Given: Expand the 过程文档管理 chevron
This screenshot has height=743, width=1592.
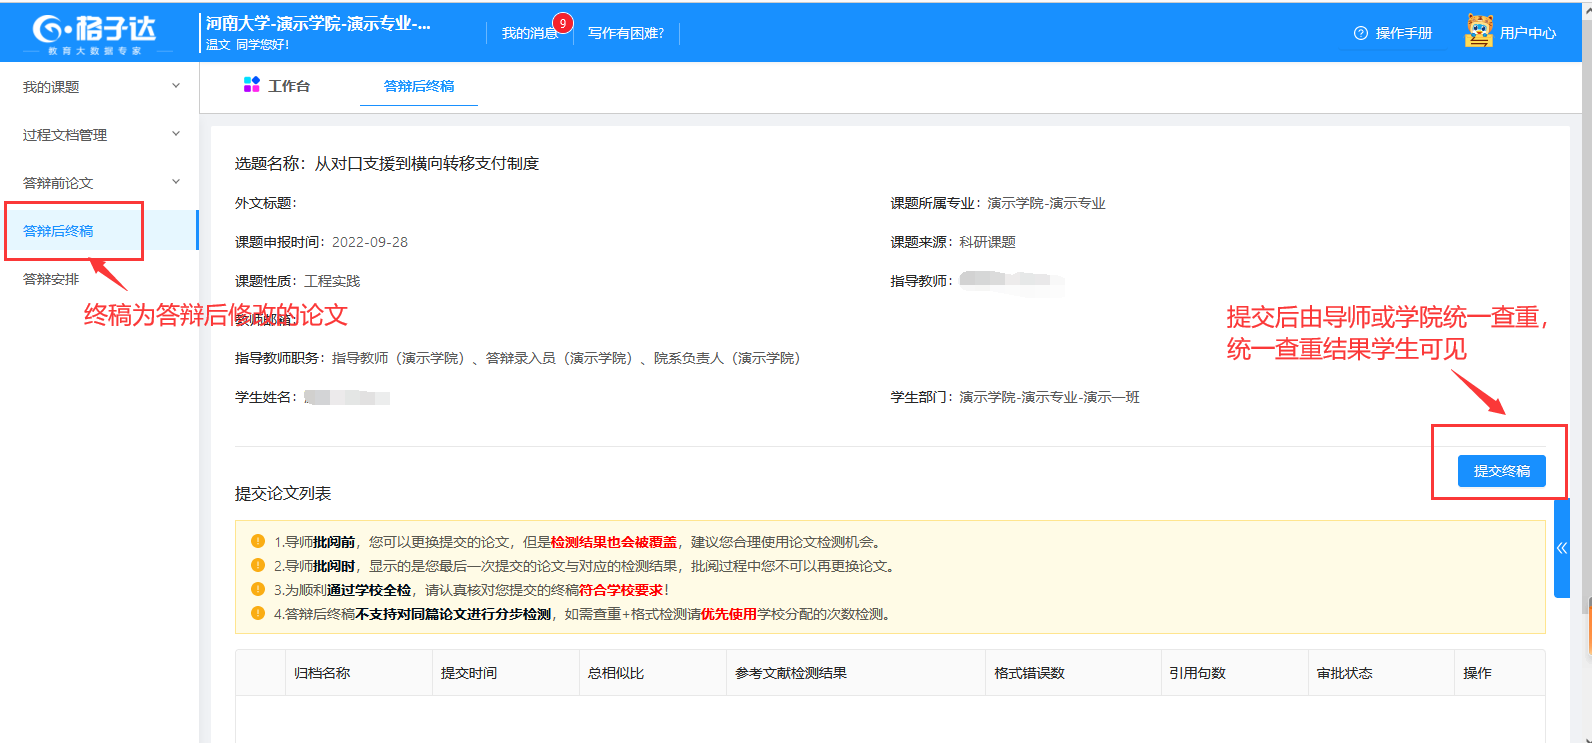Looking at the screenshot, I should point(176,134).
